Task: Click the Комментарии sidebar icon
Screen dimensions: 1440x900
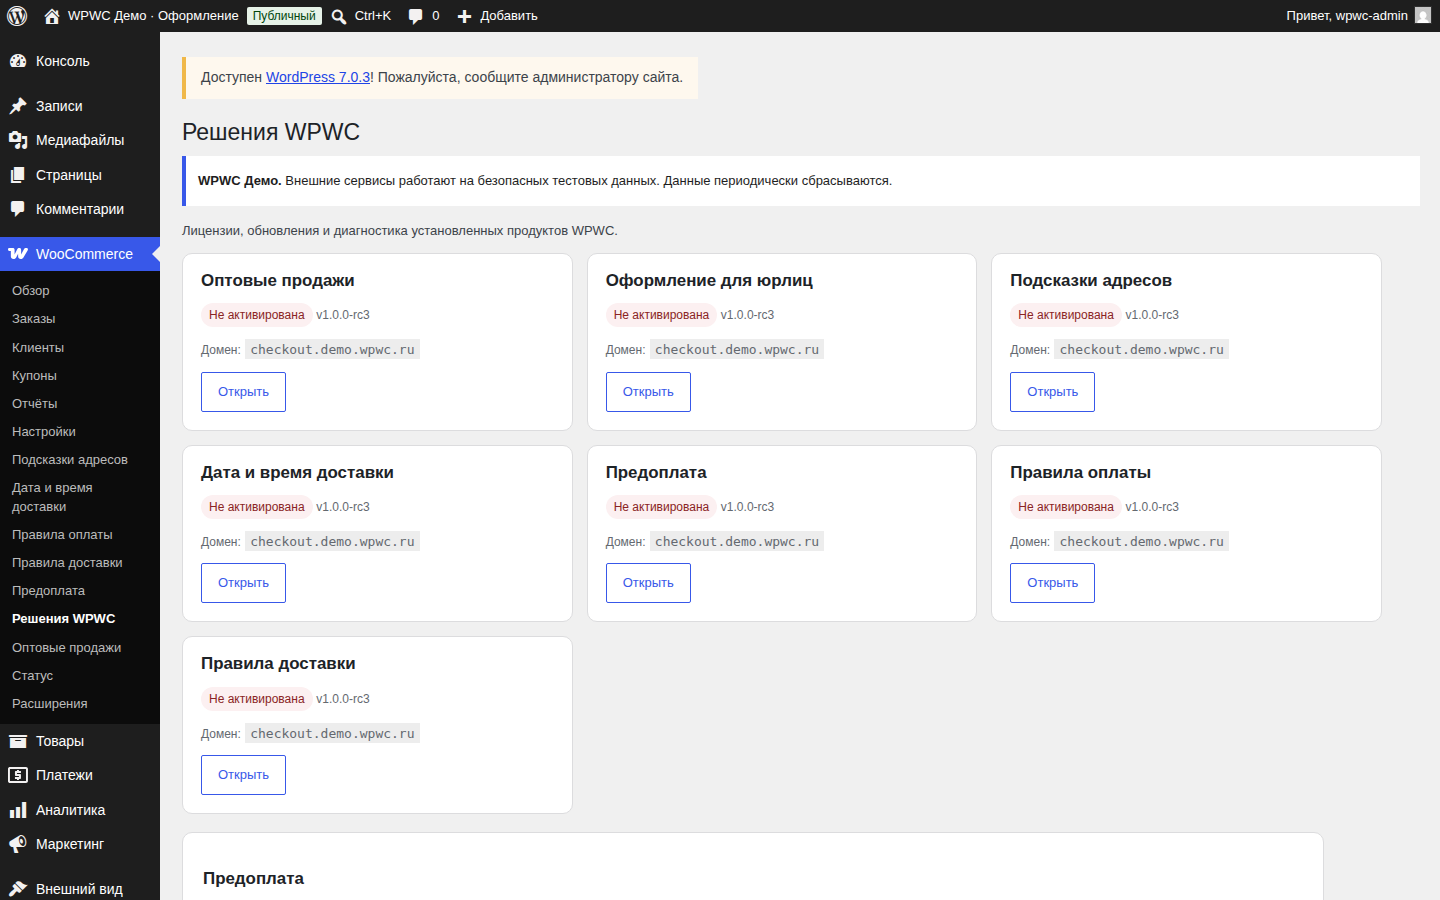Action: coord(18,209)
